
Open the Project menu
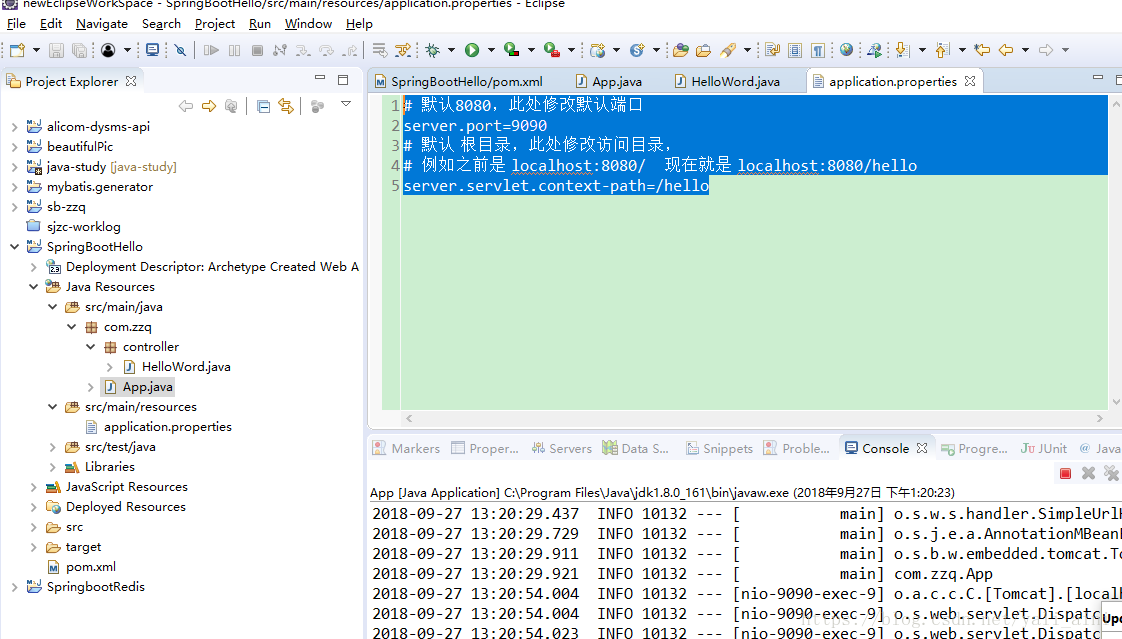[215, 24]
